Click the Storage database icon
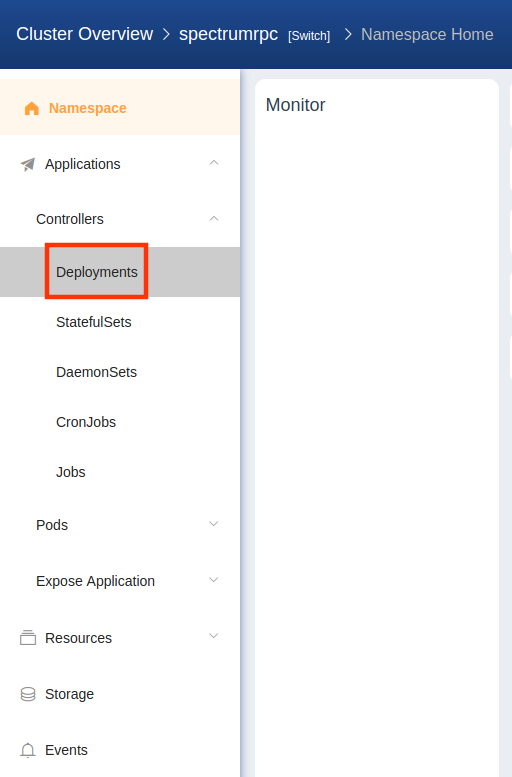Screen dimensions: 512x777 coord(28,694)
